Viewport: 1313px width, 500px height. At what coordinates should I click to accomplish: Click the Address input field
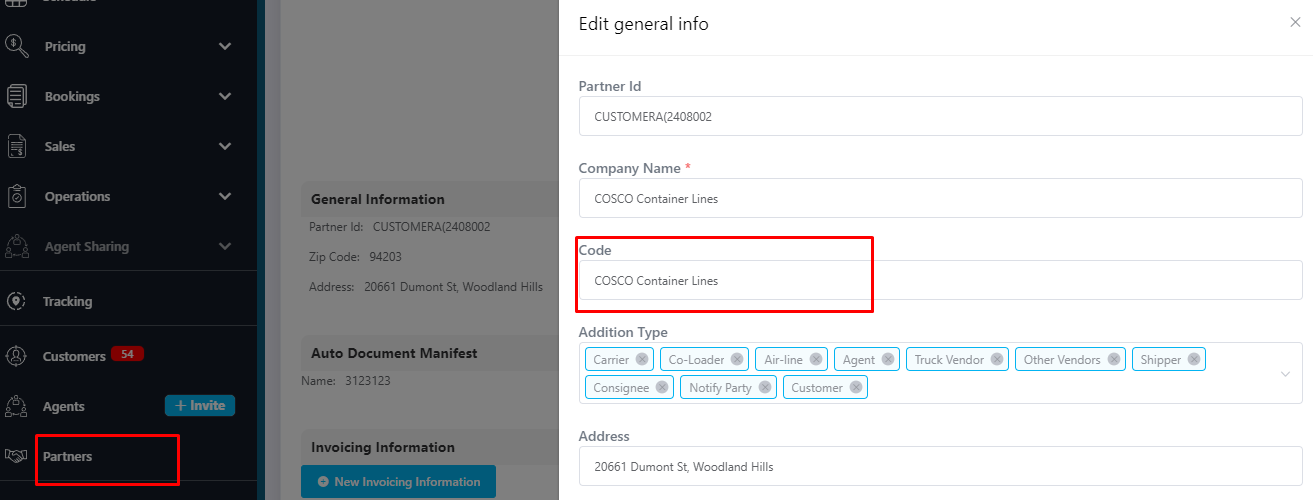pos(941,466)
